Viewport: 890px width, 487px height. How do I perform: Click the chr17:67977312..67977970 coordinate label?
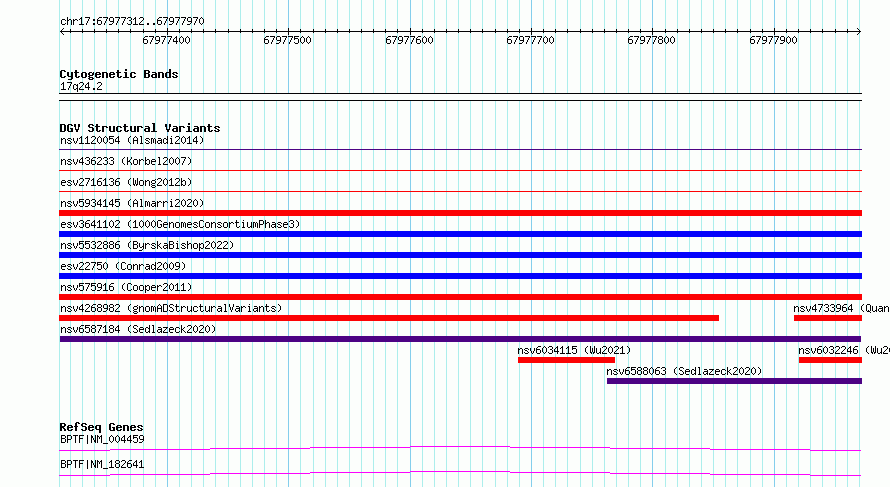[132, 22]
